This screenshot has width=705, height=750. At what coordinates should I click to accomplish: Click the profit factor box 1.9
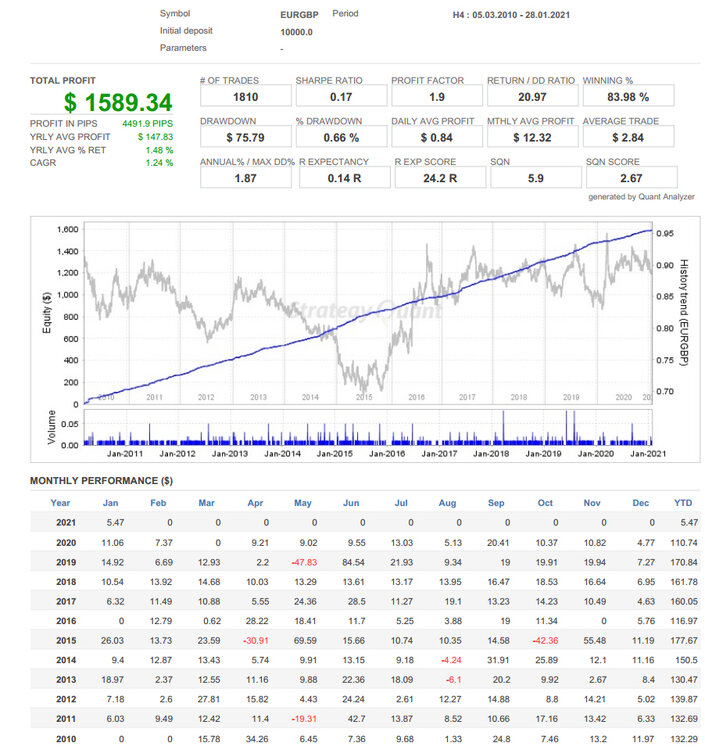(x=437, y=97)
